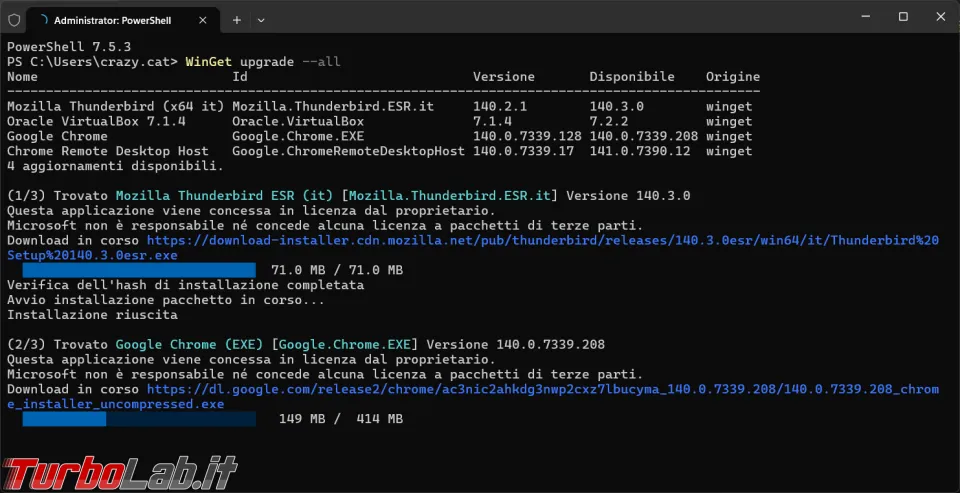Screen dimensions: 960x493
Task: Open a new tab with plus button
Action: [x=237, y=20]
